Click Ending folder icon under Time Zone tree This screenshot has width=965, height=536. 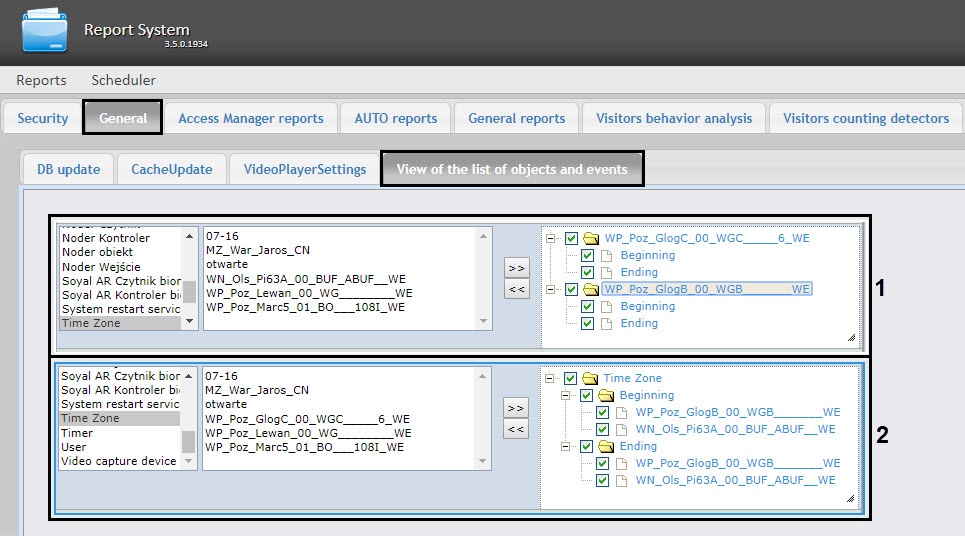[x=607, y=446]
